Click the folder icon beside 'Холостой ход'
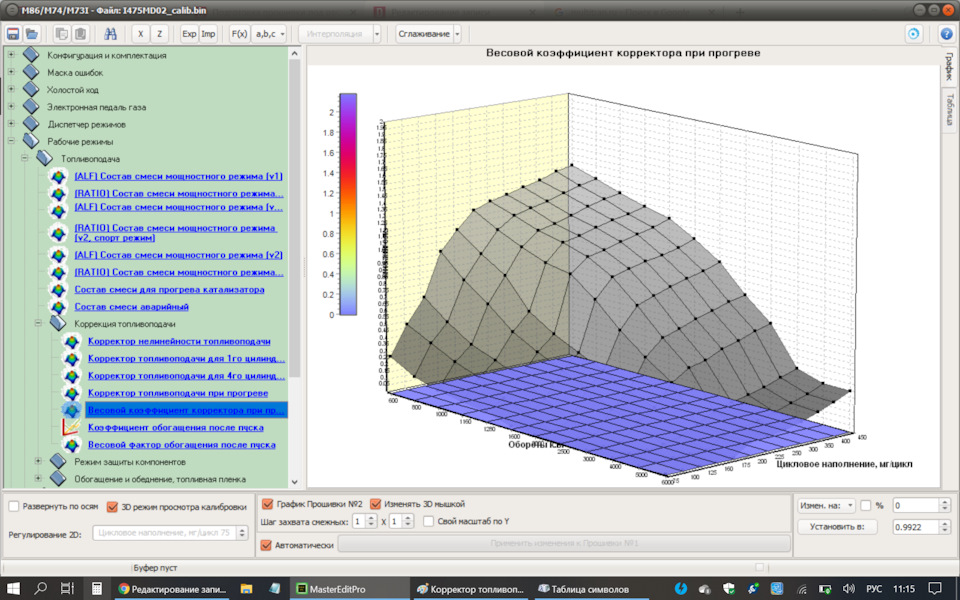 31,89
